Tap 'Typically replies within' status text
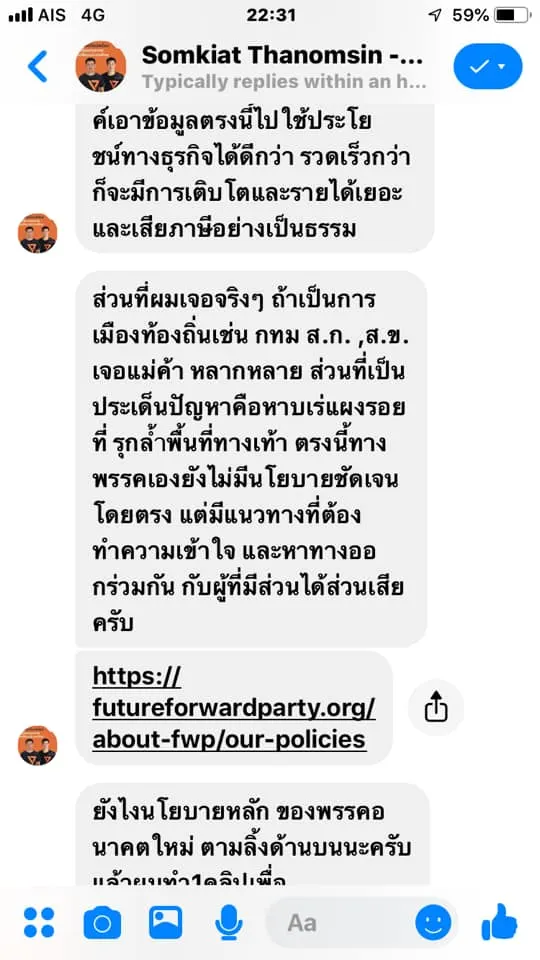 284,81
